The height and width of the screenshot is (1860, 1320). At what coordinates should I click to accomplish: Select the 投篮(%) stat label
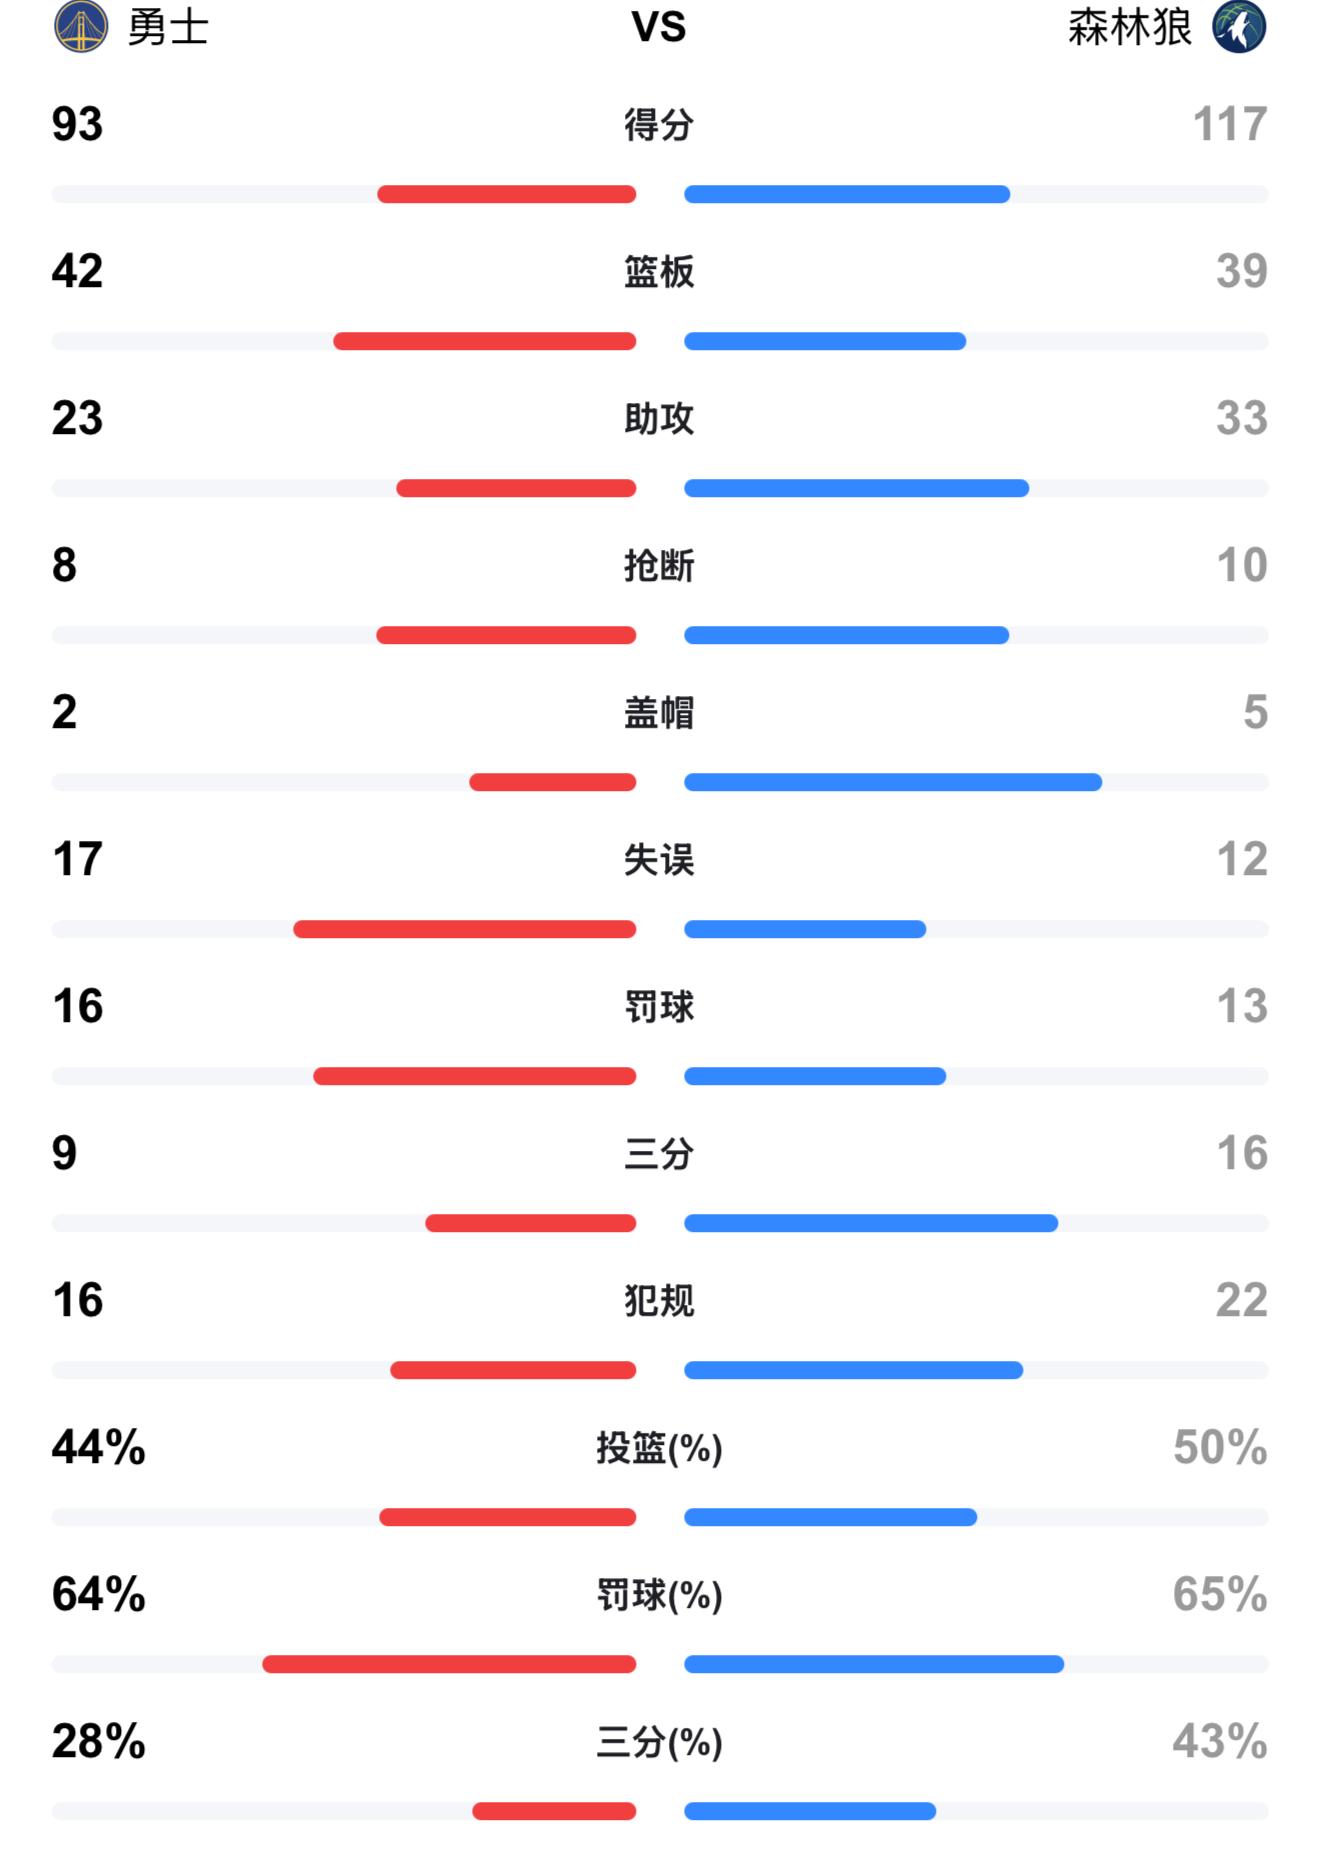click(x=659, y=1448)
